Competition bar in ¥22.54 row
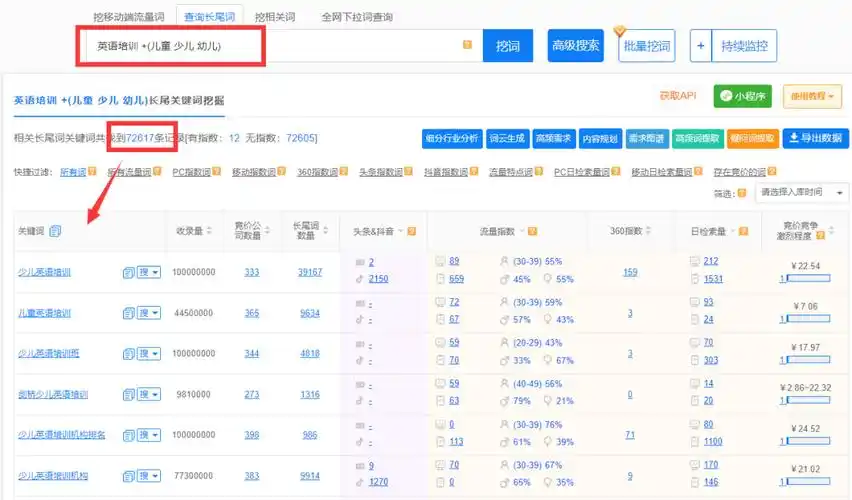 pos(809,278)
